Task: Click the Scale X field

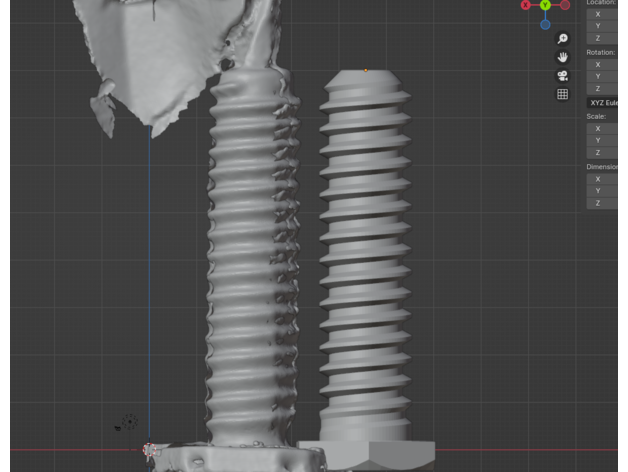Action: click(603, 129)
